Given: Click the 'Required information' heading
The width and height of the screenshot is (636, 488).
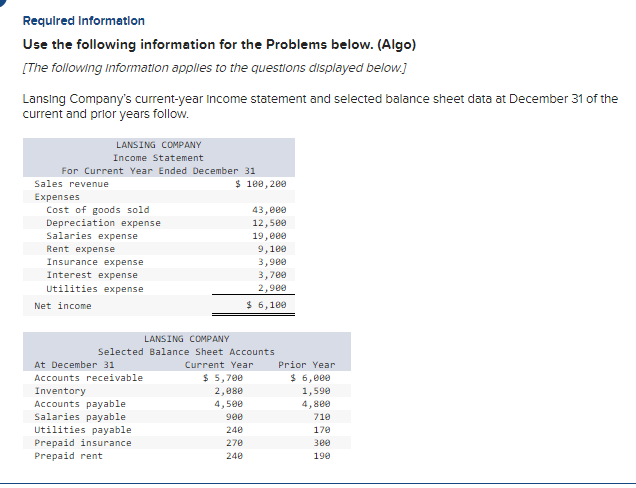Looking at the screenshot, I should pos(84,21).
